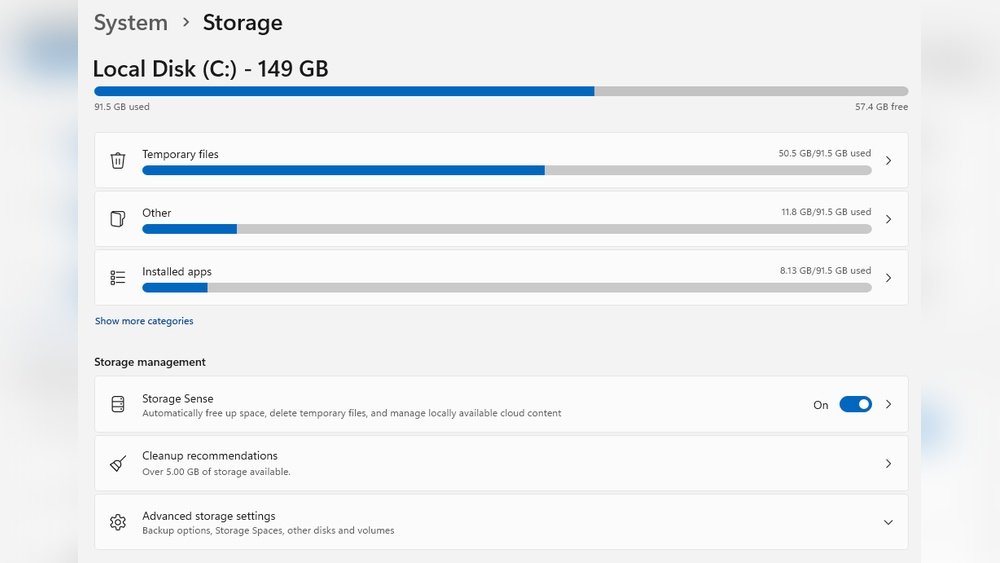Image resolution: width=1000 pixels, height=563 pixels.
Task: Click the Temporary files trash can icon
Action: click(x=118, y=160)
